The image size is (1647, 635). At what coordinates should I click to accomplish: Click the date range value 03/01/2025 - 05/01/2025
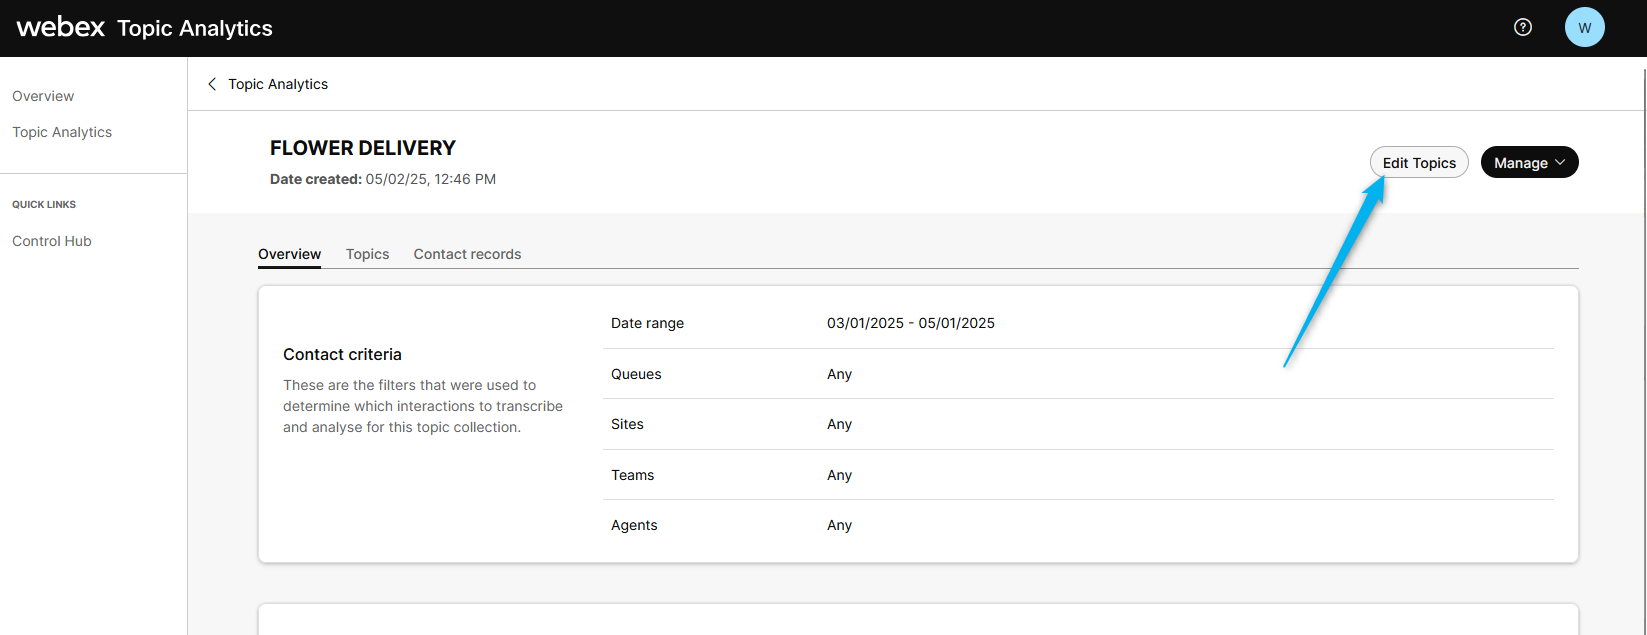point(910,323)
